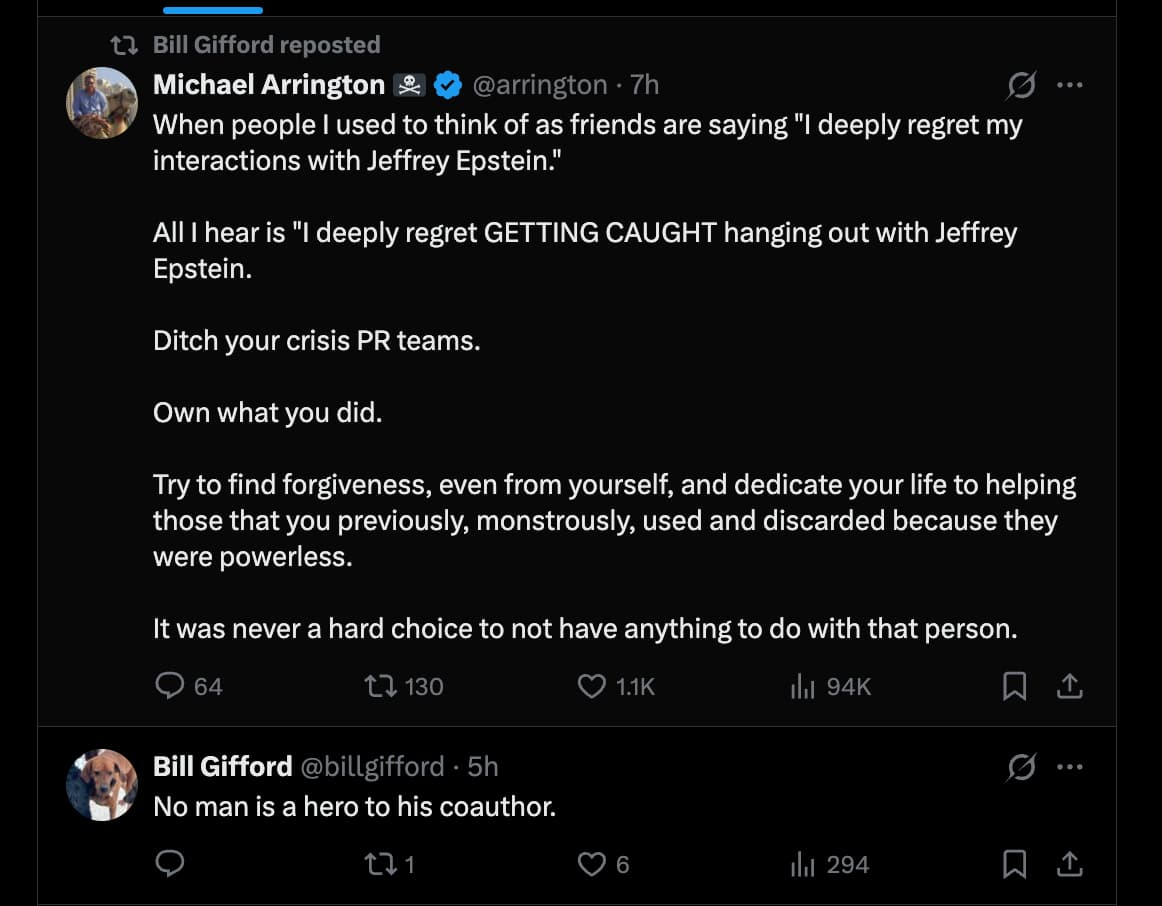Like Michael Arrington's post
The width and height of the screenshot is (1162, 906).
pyautogui.click(x=593, y=686)
